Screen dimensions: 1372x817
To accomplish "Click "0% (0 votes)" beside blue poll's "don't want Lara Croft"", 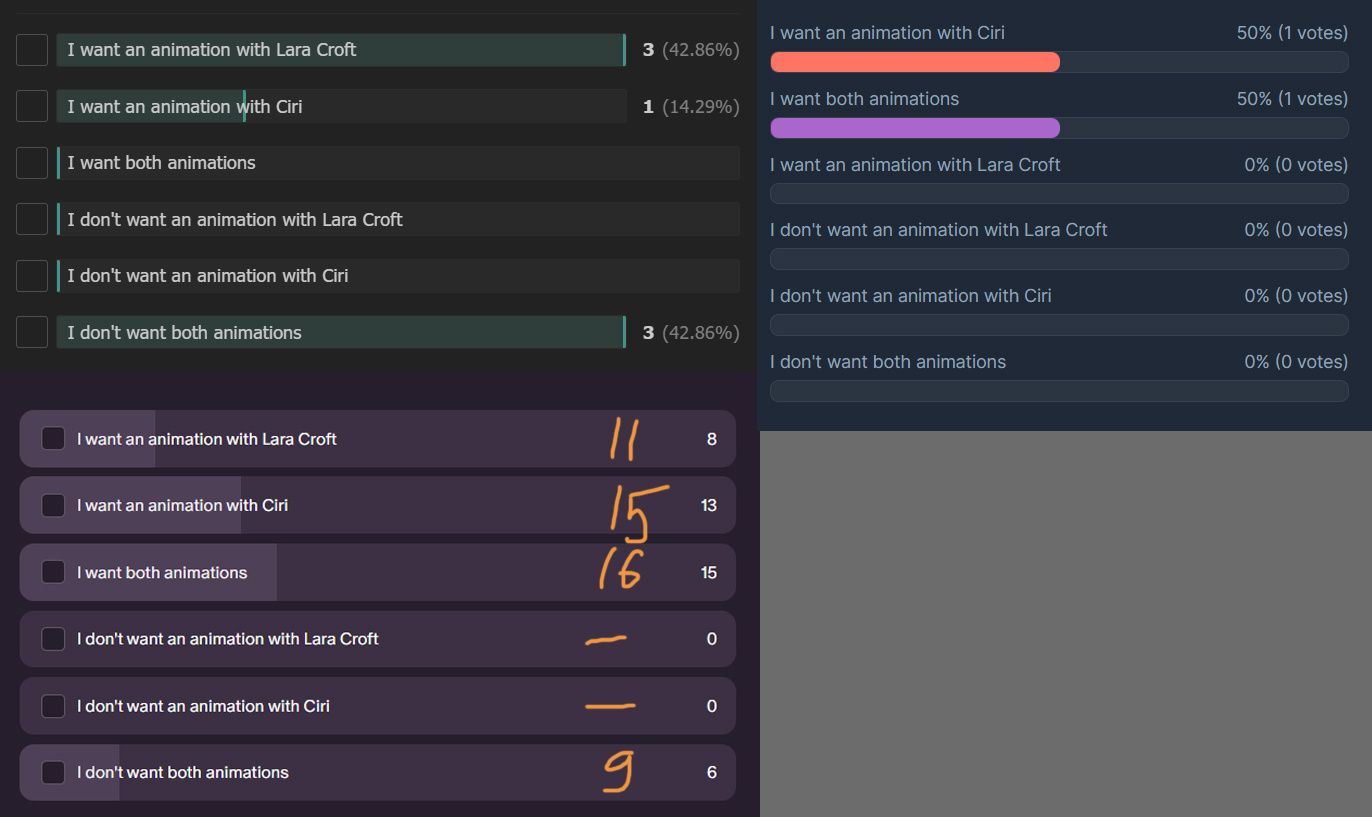I will tap(1296, 230).
